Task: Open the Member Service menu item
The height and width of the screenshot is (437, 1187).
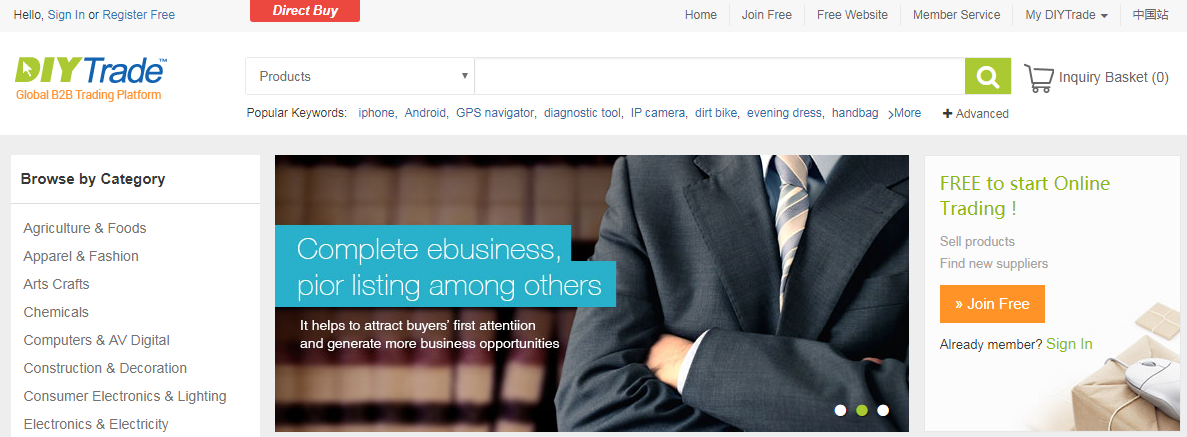Action: coord(956,14)
